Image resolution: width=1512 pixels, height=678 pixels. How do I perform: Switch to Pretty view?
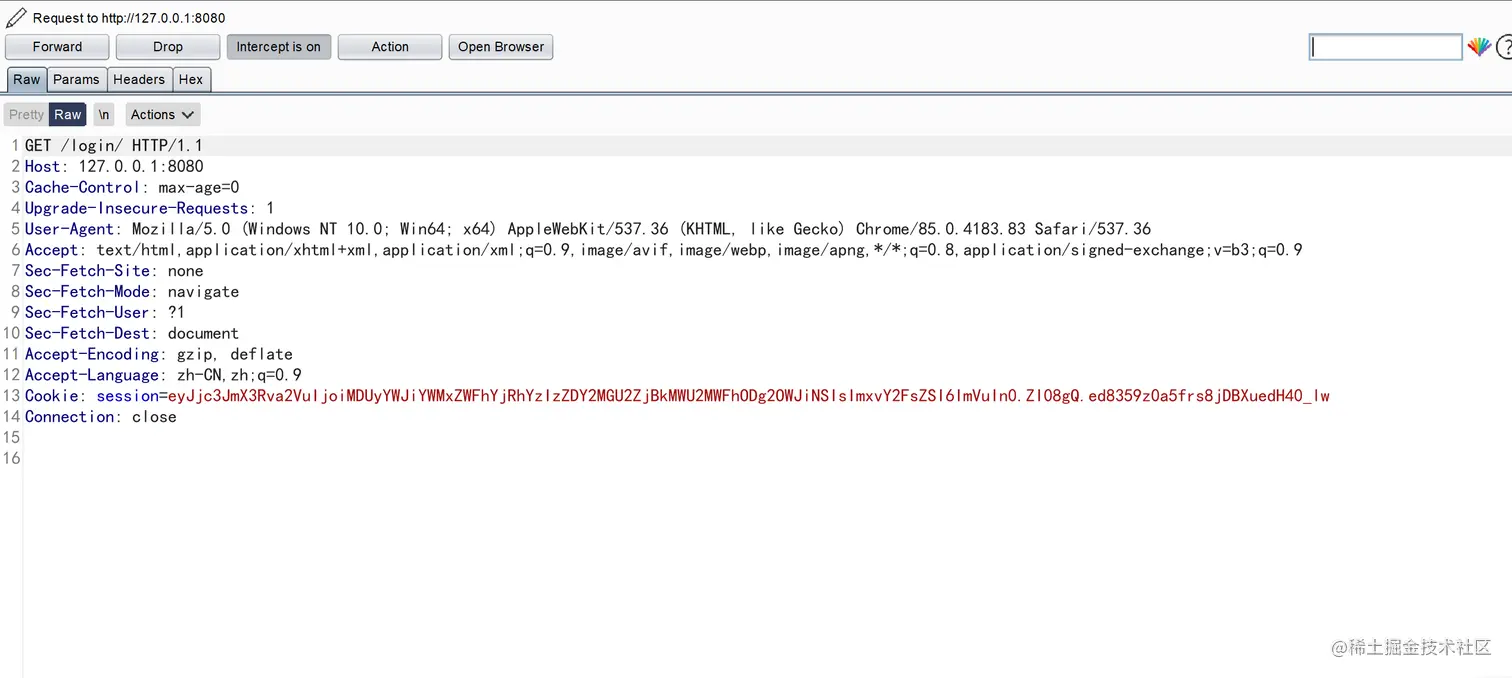27,114
